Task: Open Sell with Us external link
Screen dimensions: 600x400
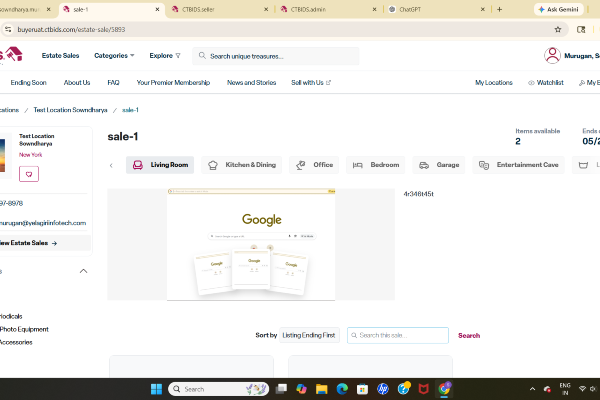Action: [x=311, y=83]
